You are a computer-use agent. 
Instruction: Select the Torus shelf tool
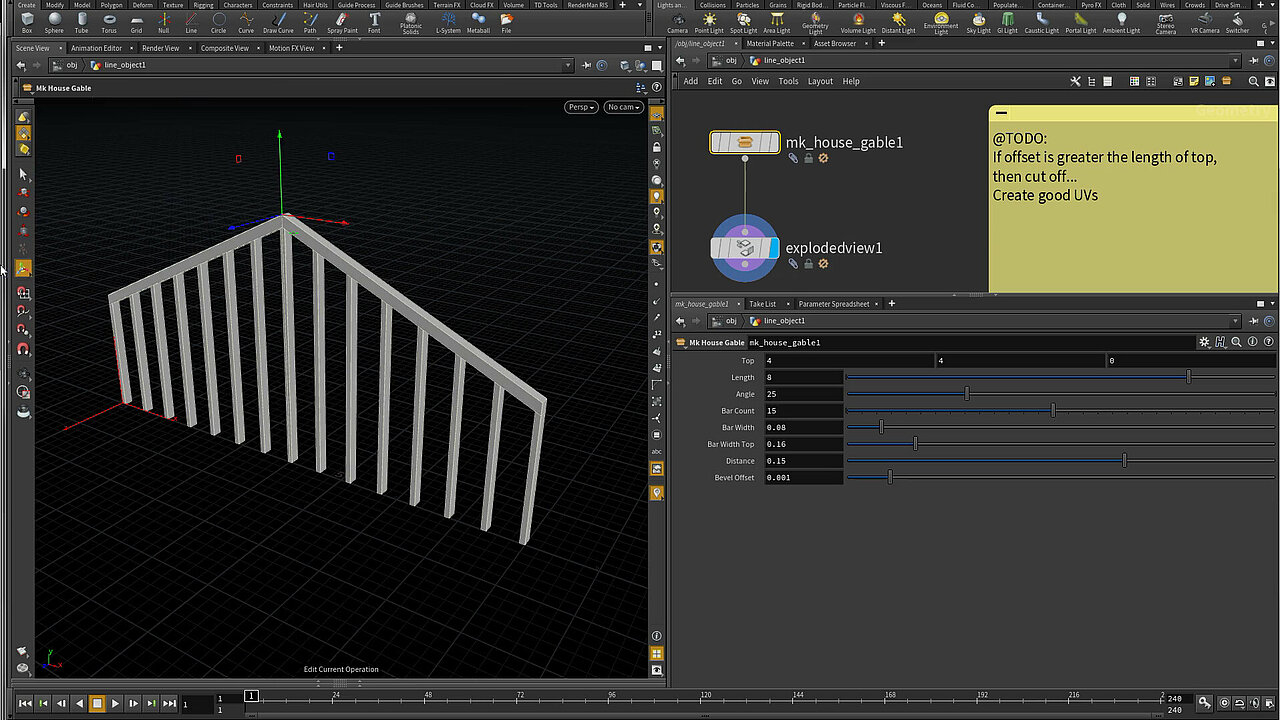tap(109, 22)
